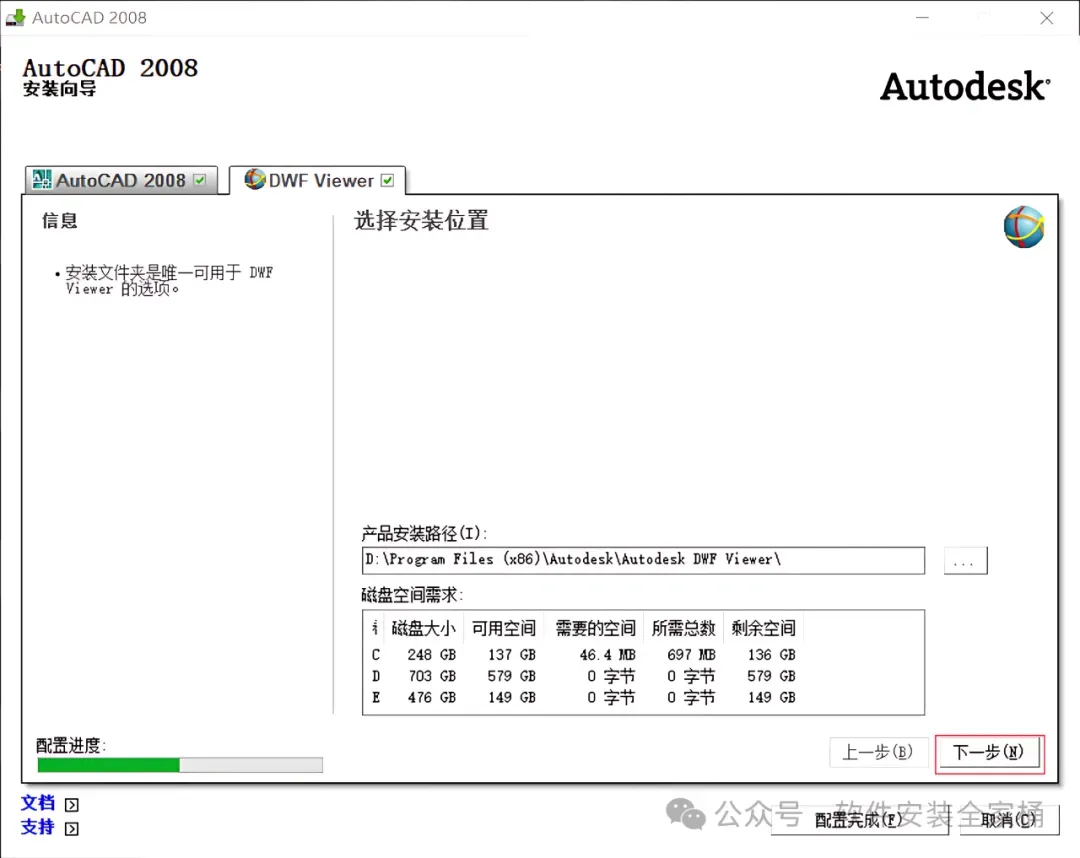The width and height of the screenshot is (1080, 858).
Task: Click the 下一步(N) button
Action: coord(989,753)
